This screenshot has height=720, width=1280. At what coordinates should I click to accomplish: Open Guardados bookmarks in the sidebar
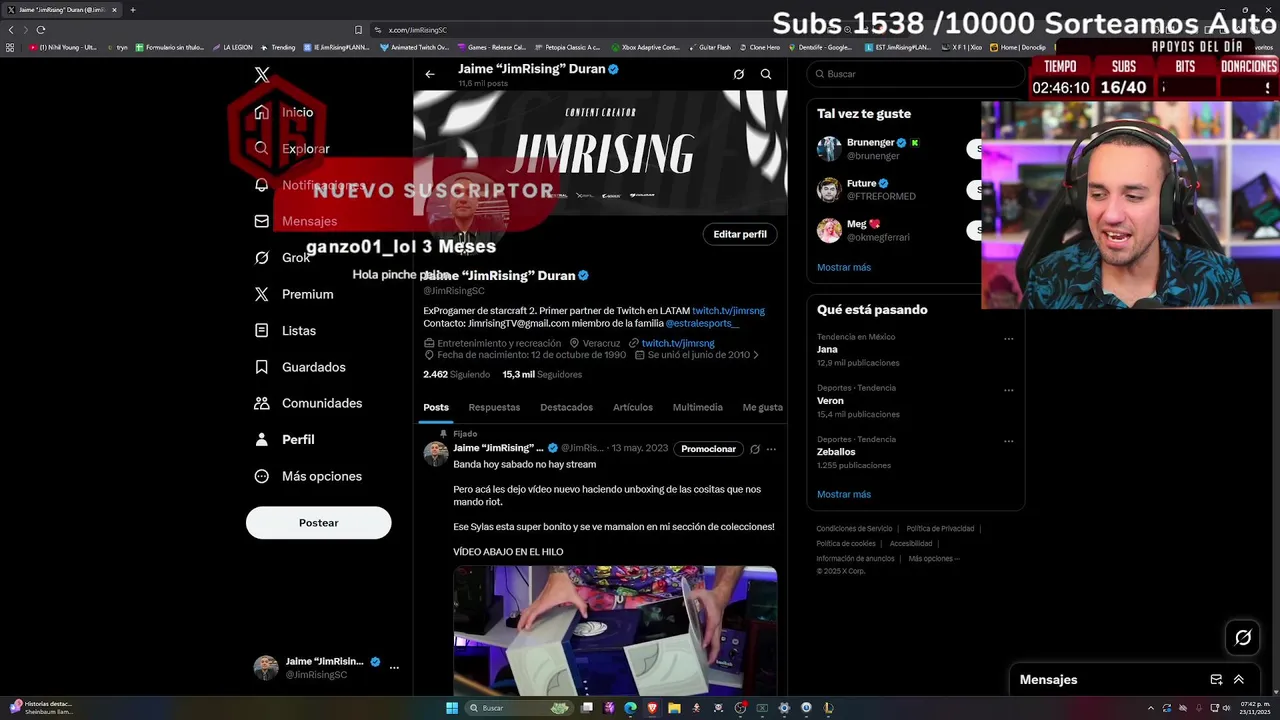[300, 367]
